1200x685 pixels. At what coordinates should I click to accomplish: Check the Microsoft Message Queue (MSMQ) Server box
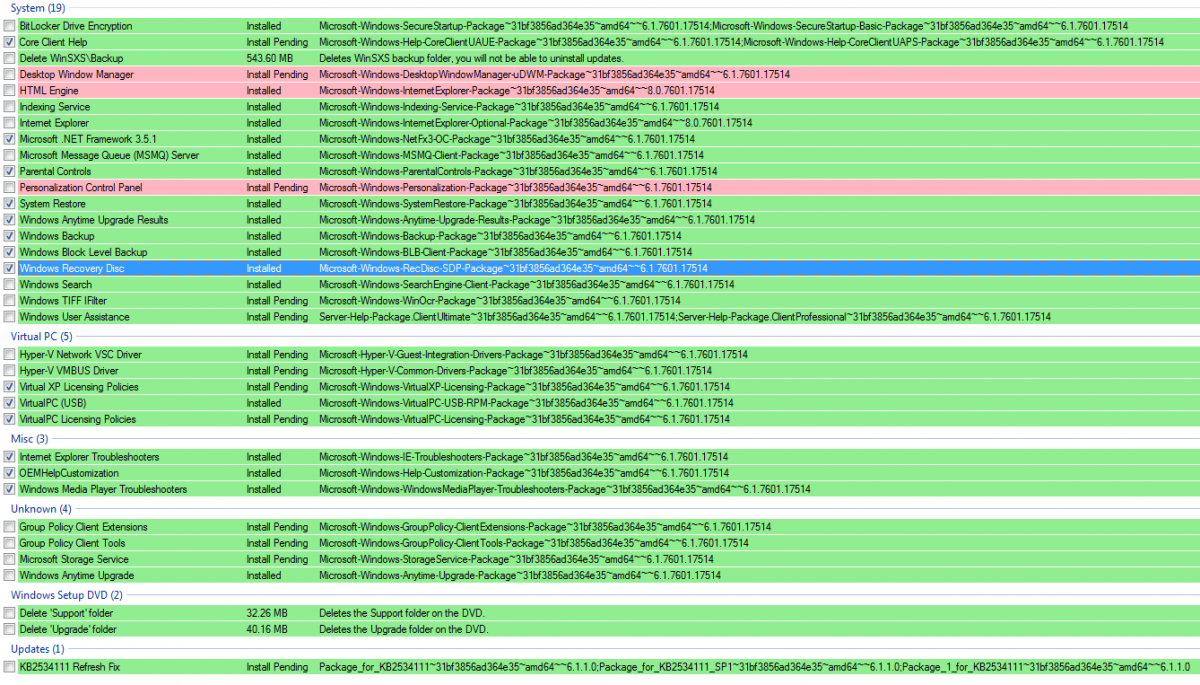10,155
